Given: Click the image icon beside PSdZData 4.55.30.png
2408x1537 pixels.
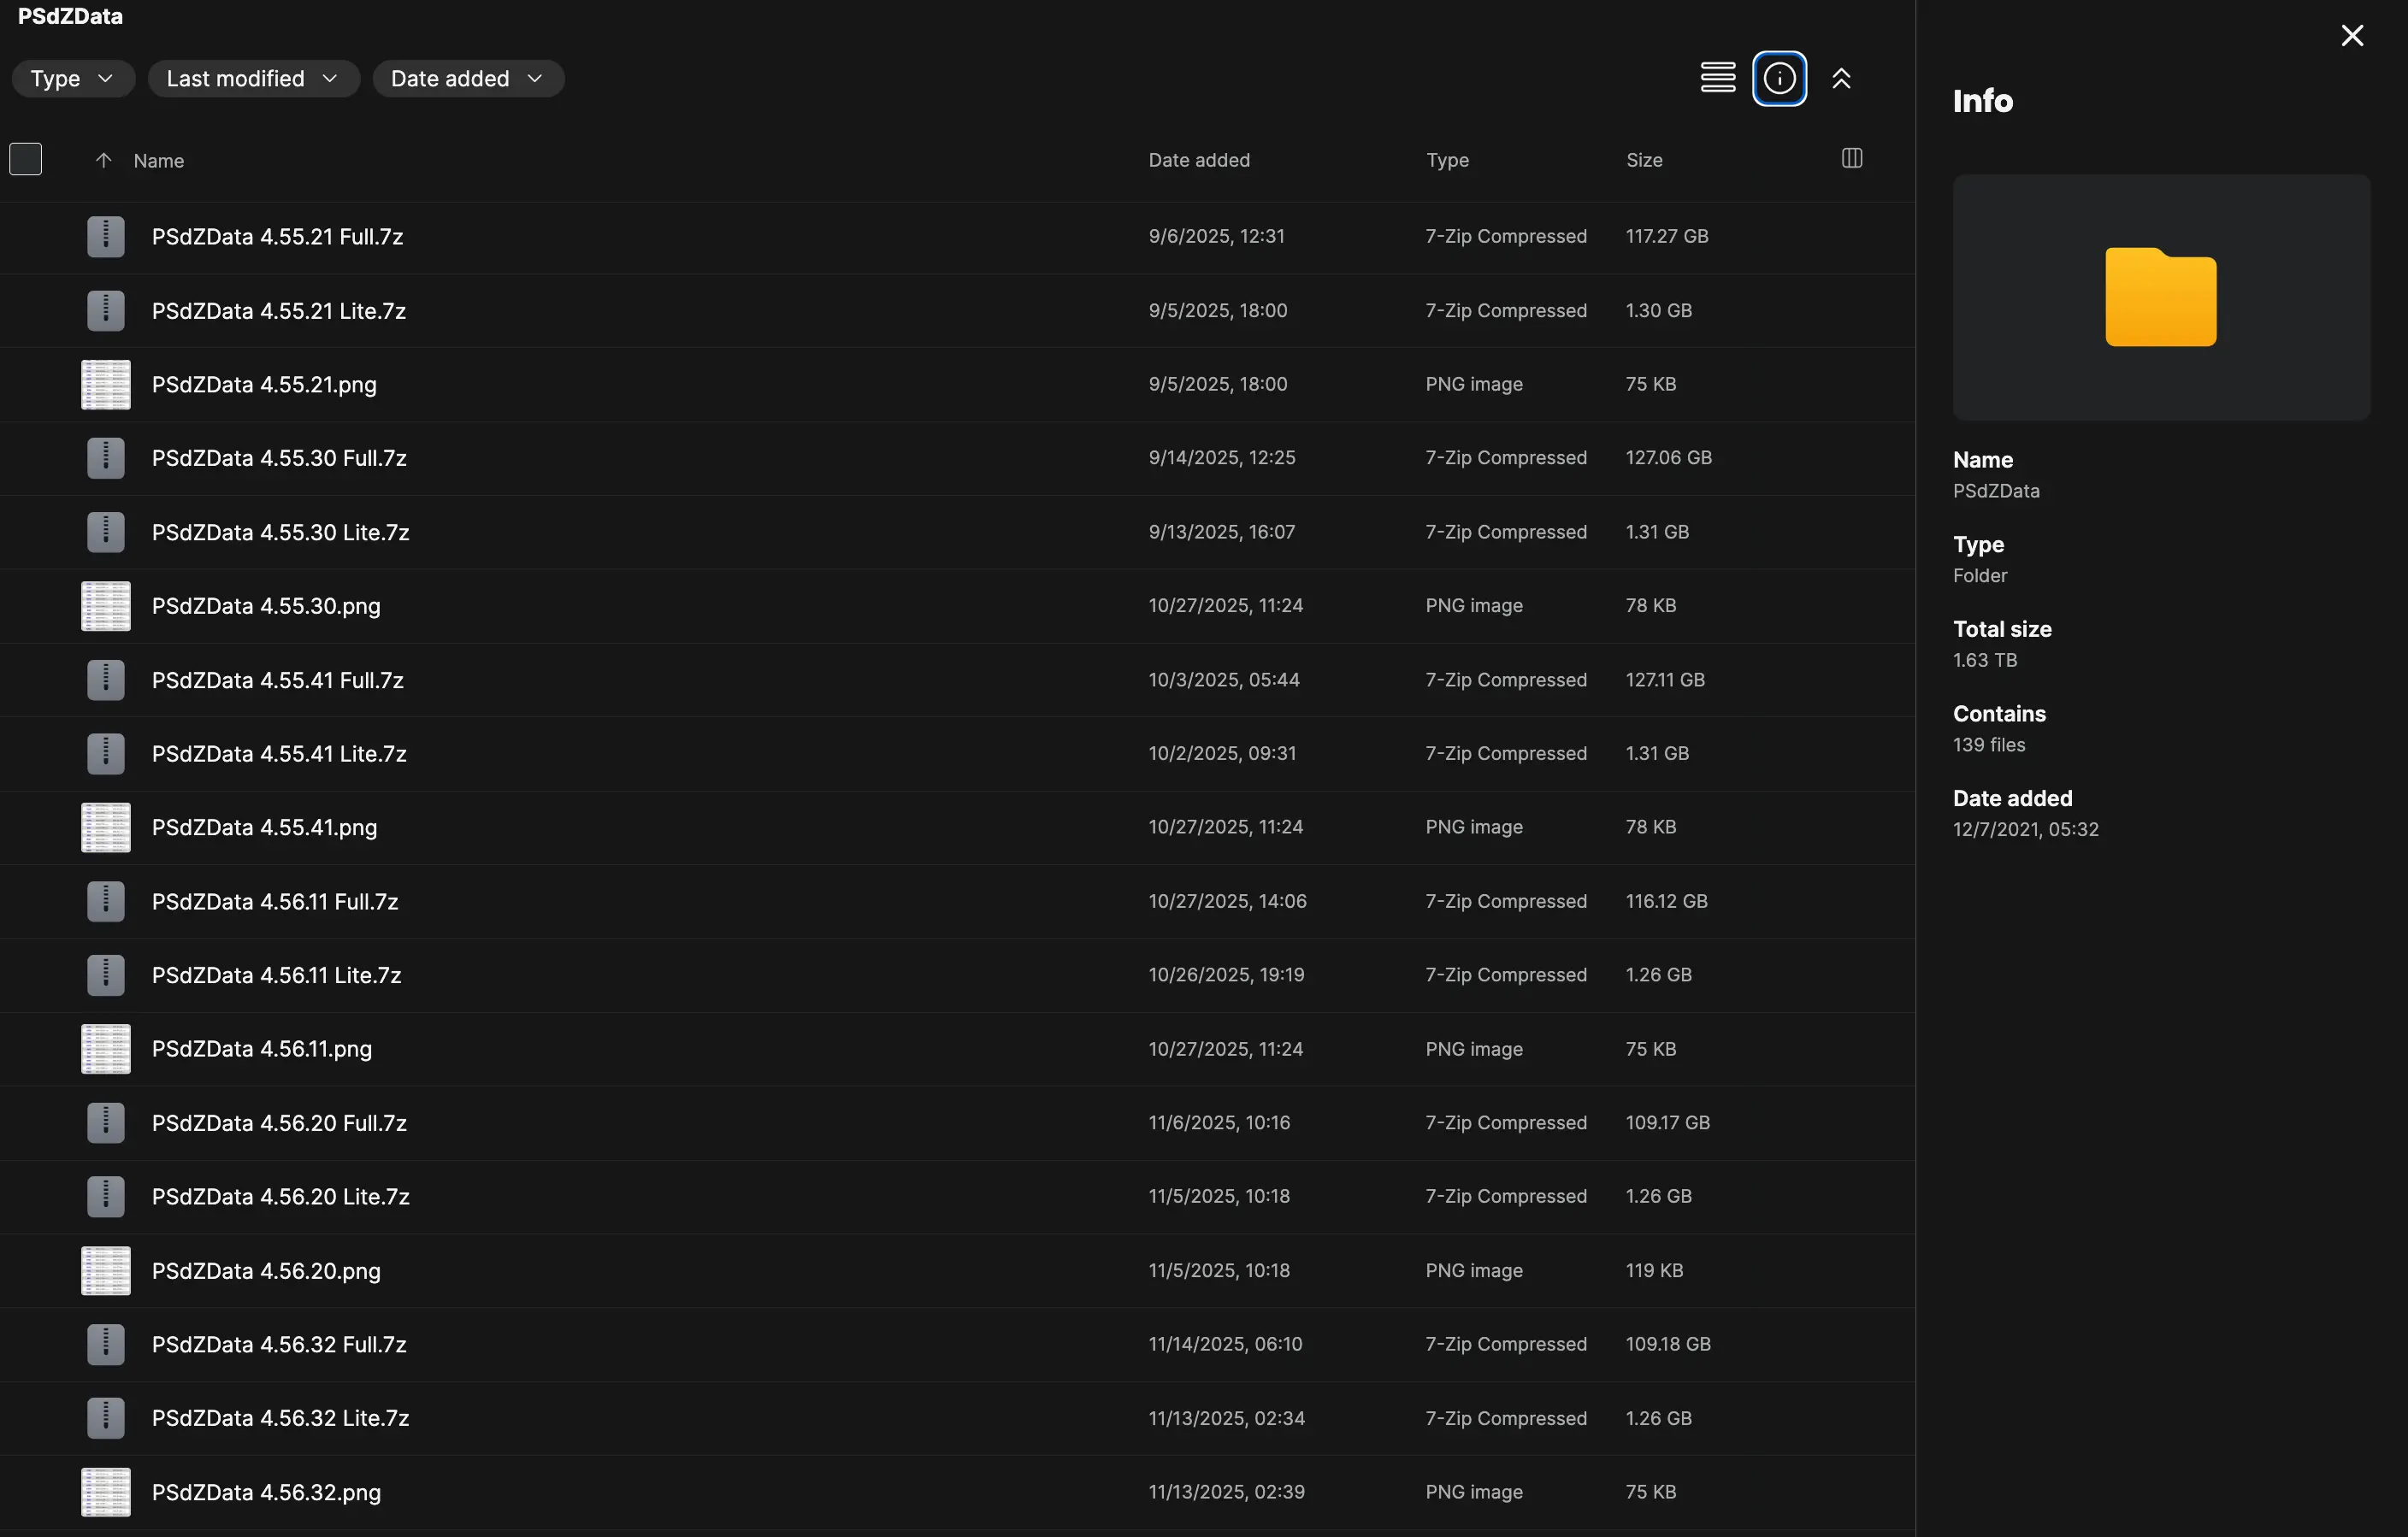Looking at the screenshot, I should [x=104, y=606].
